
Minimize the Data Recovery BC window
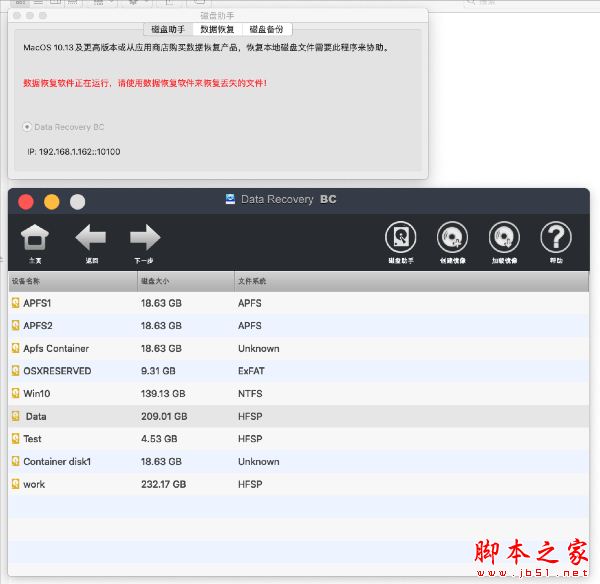click(x=52, y=202)
